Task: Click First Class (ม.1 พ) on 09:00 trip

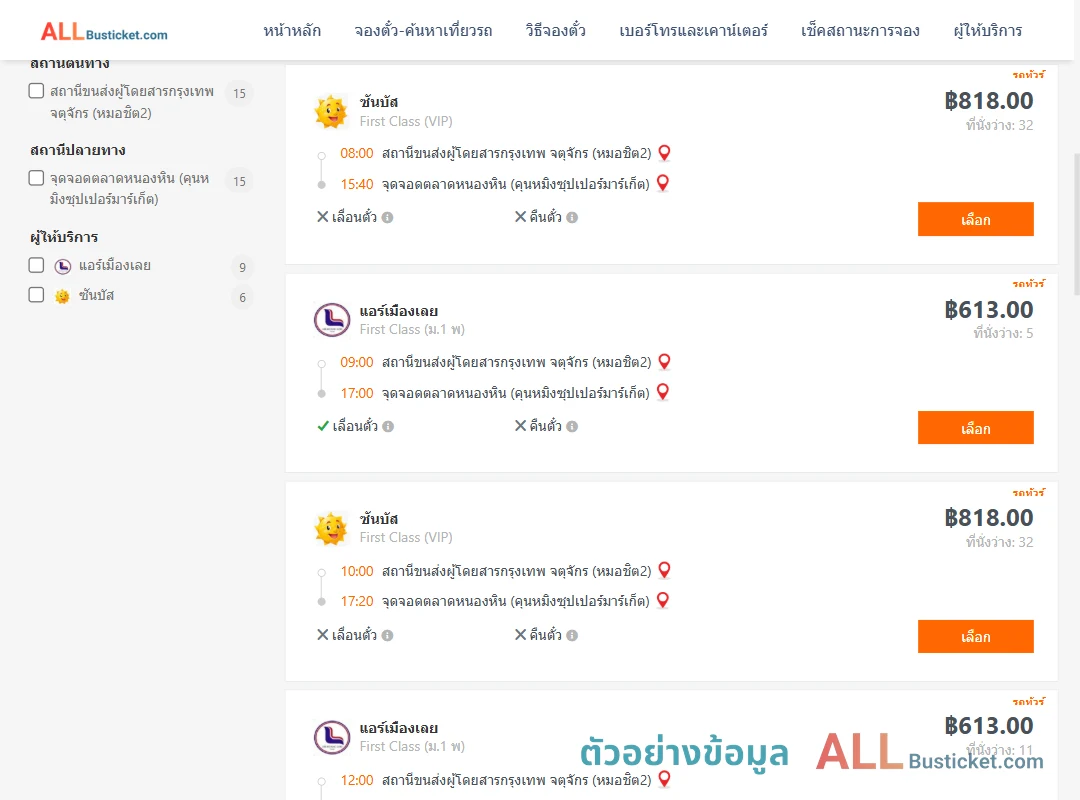Action: tap(412, 329)
